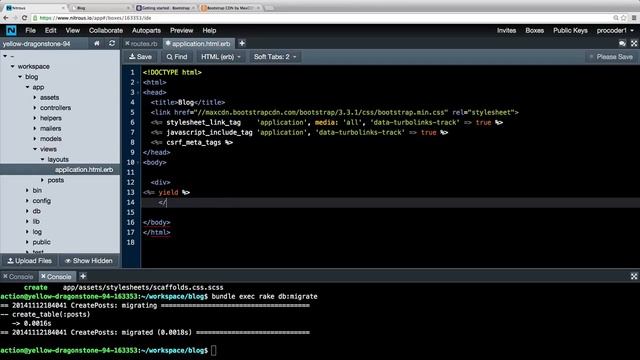
Task: Open the Soft Tabs: 2 dropdown
Action: (x=275, y=57)
